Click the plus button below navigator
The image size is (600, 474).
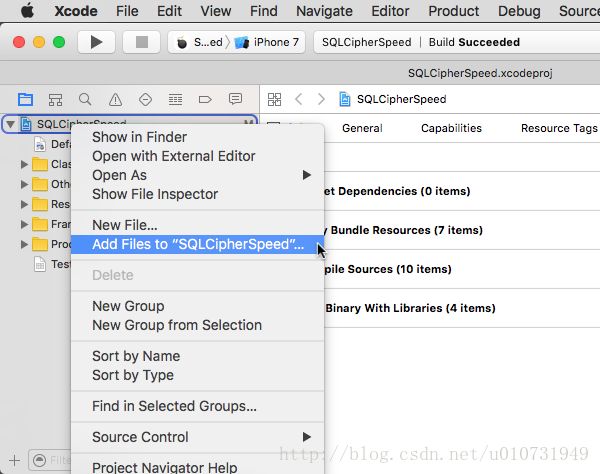point(15,460)
